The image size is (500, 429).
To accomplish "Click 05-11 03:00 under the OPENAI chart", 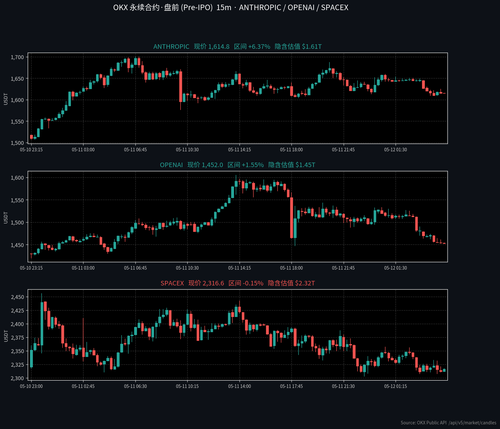I will tap(83, 268).
